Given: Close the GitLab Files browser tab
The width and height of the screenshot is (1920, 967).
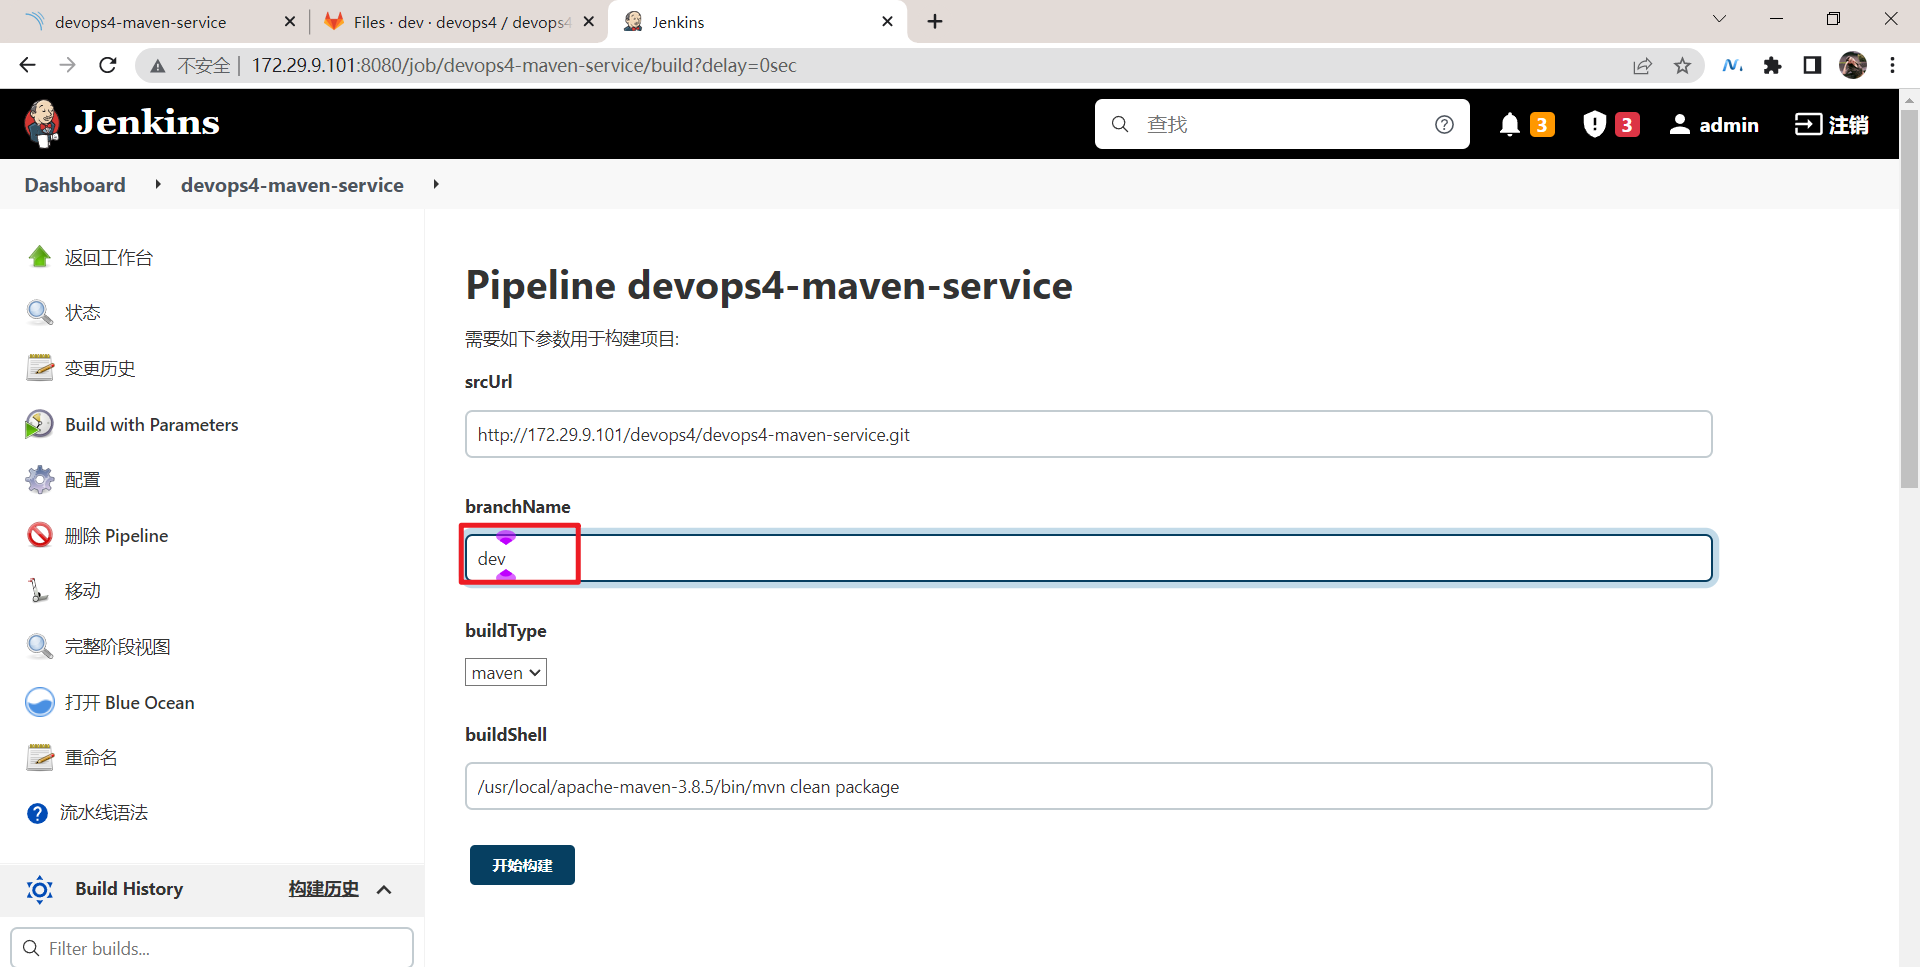Looking at the screenshot, I should coord(589,22).
